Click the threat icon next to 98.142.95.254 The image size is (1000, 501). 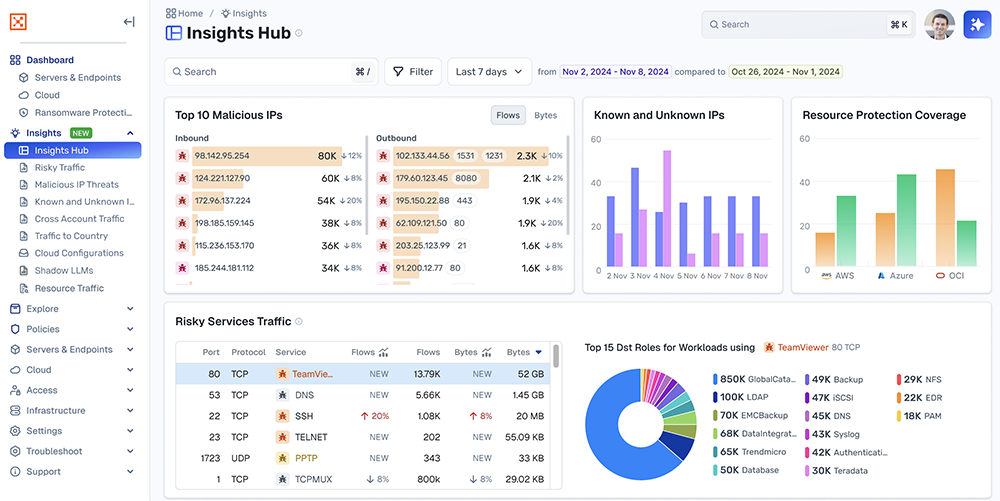(182, 156)
